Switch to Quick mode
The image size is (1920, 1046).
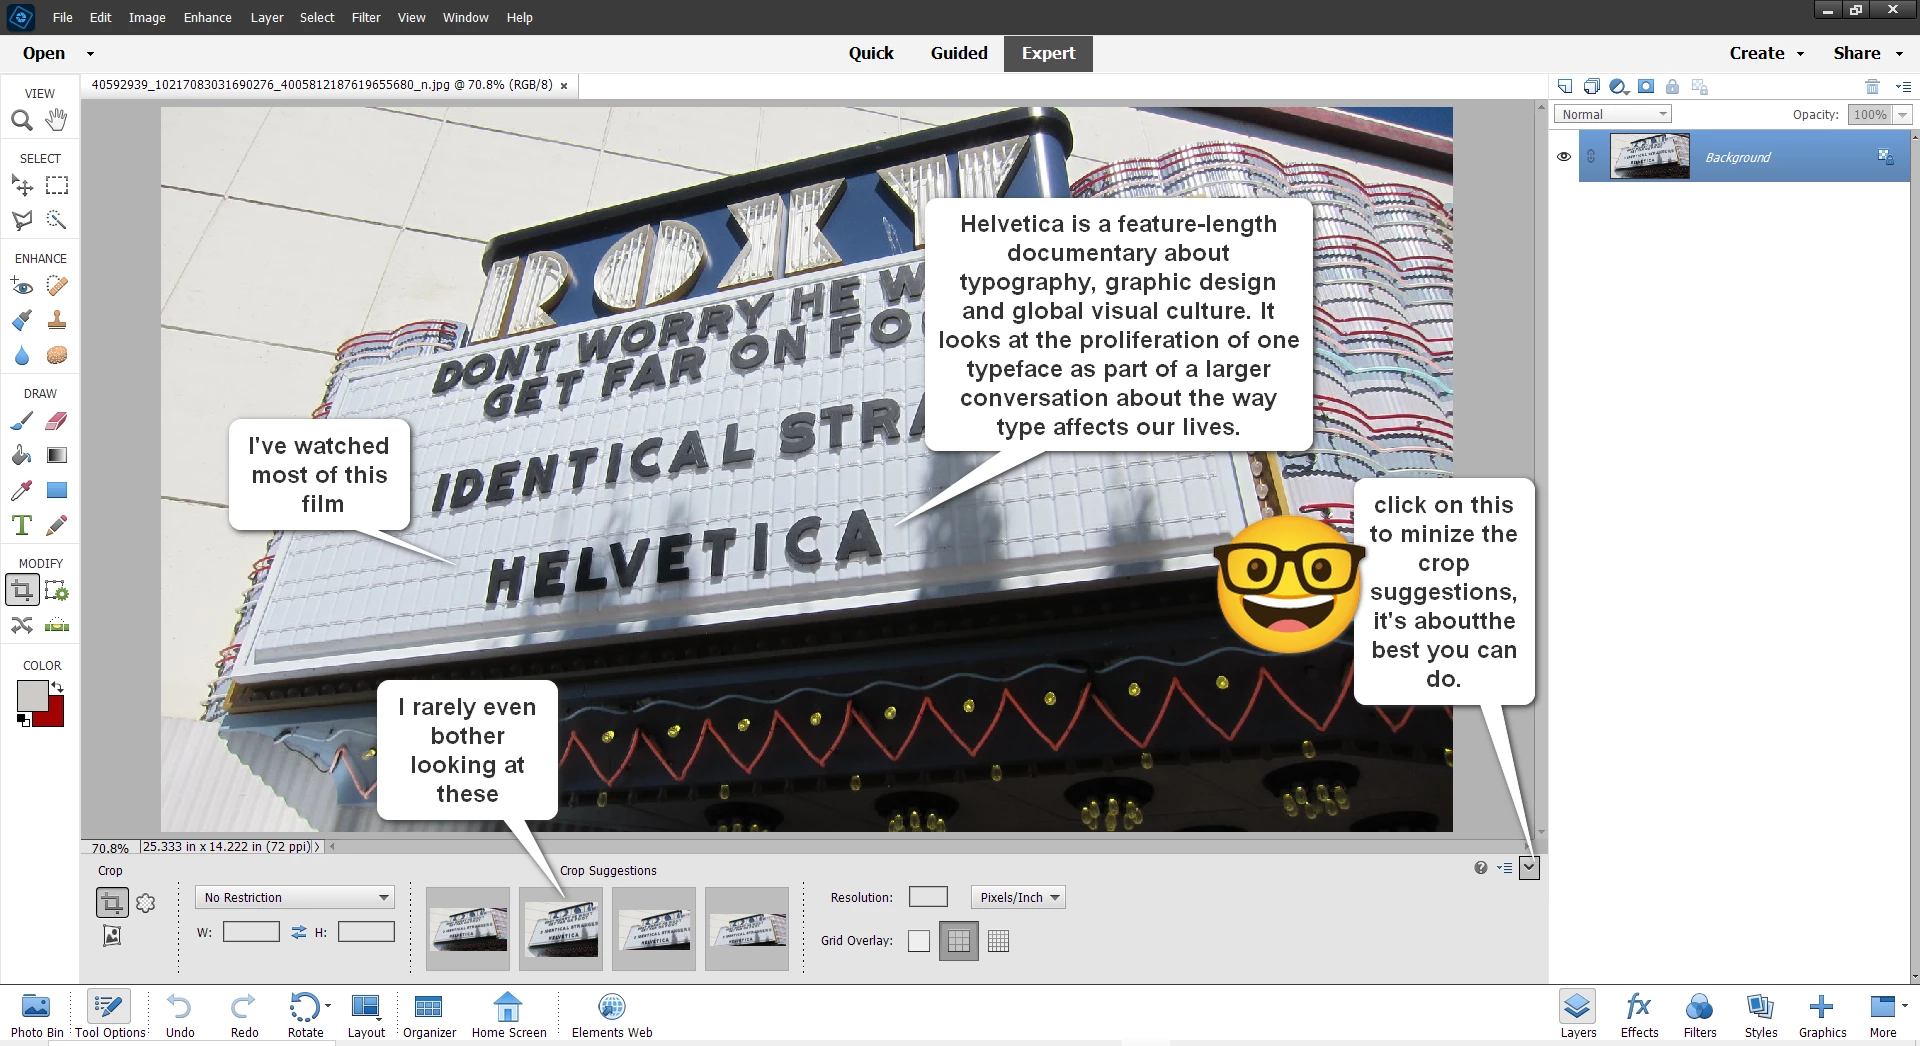(x=871, y=54)
